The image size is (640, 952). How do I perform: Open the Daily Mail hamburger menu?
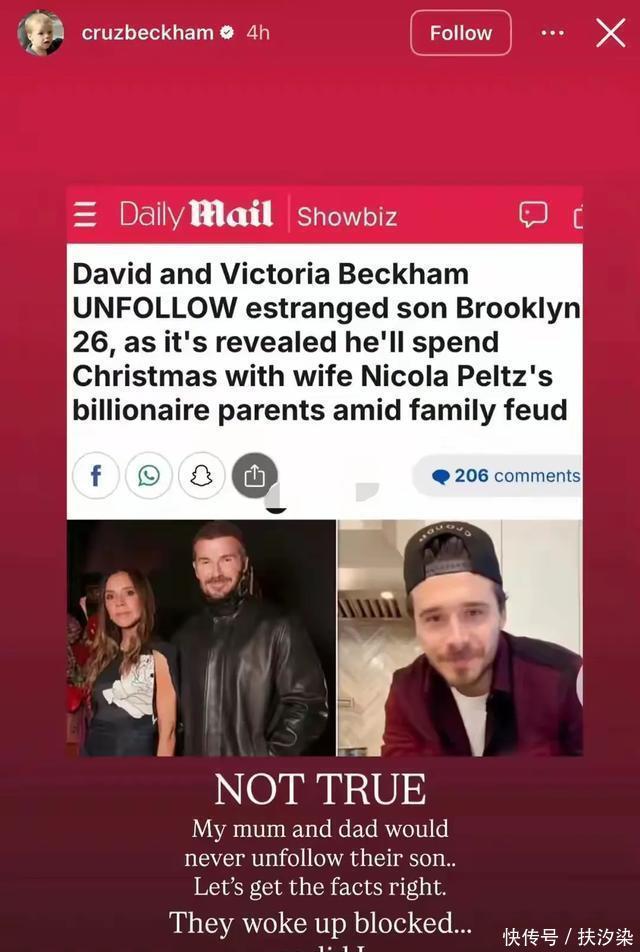pyautogui.click(x=85, y=215)
